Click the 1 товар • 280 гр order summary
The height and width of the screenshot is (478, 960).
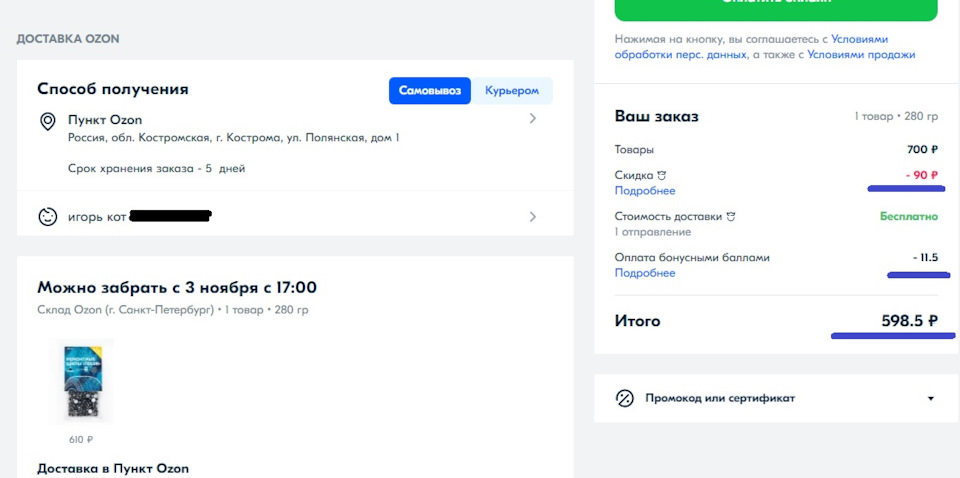[x=896, y=116]
